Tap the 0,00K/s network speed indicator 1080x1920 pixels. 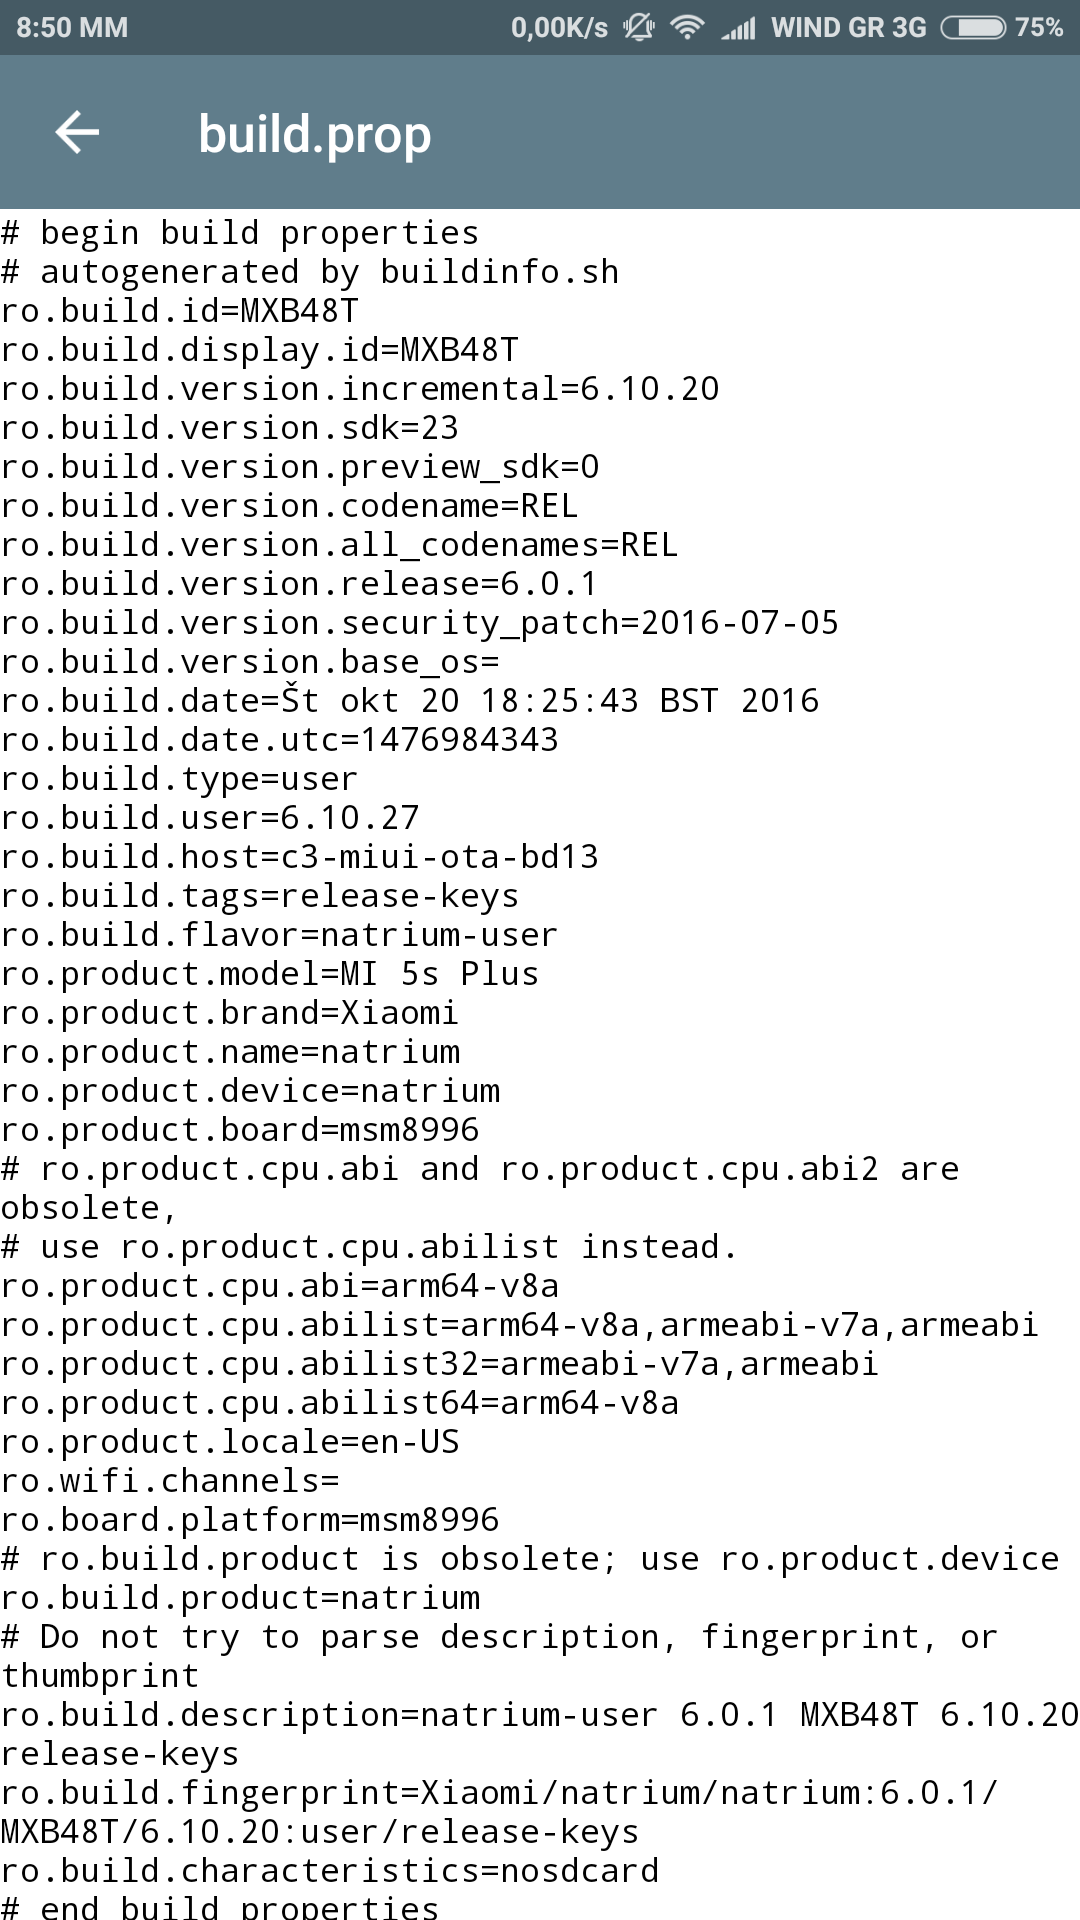click(559, 27)
